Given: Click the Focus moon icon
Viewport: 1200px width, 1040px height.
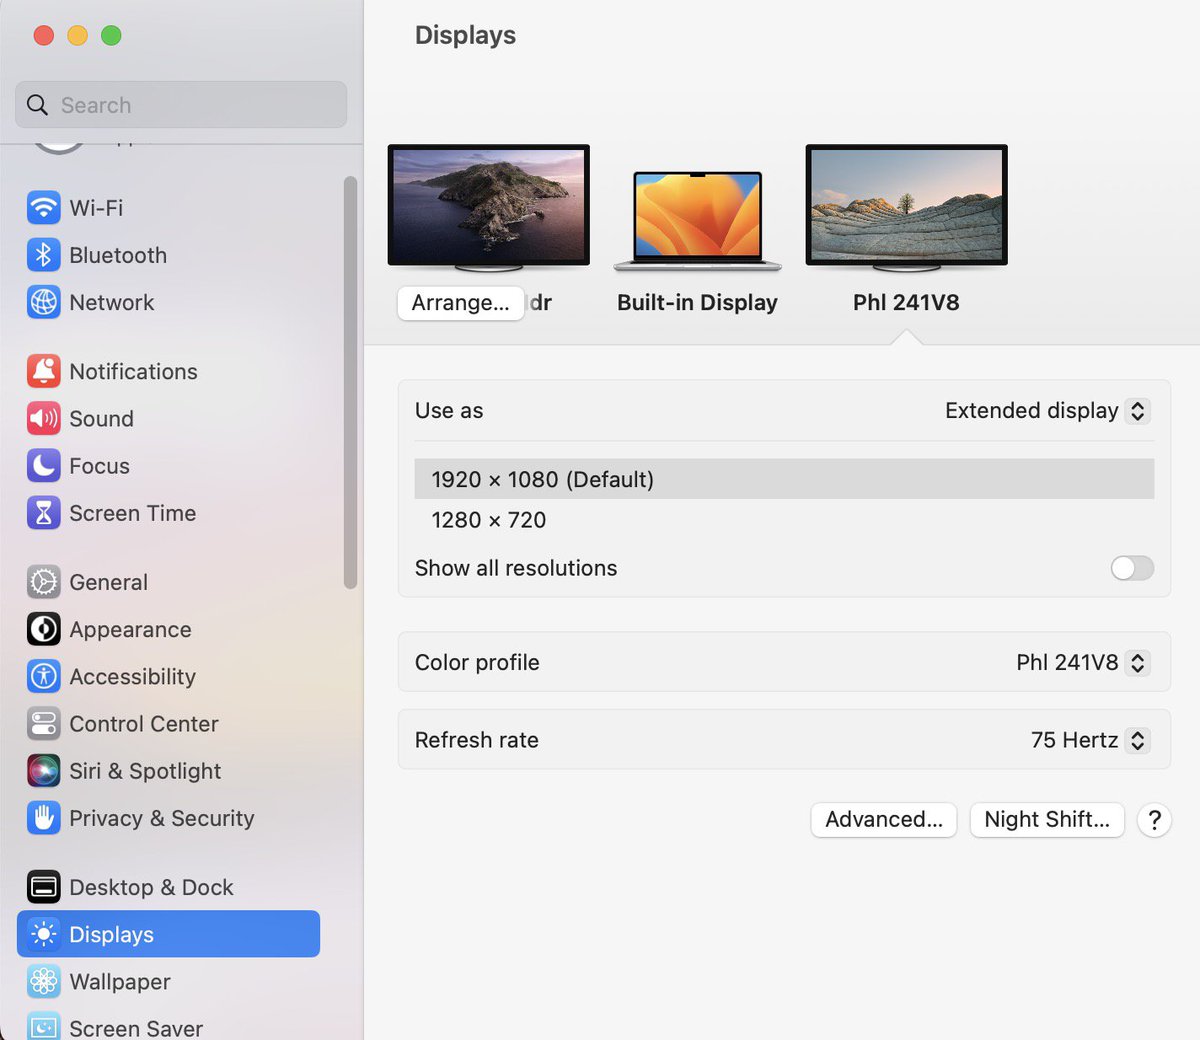Looking at the screenshot, I should (x=43, y=465).
